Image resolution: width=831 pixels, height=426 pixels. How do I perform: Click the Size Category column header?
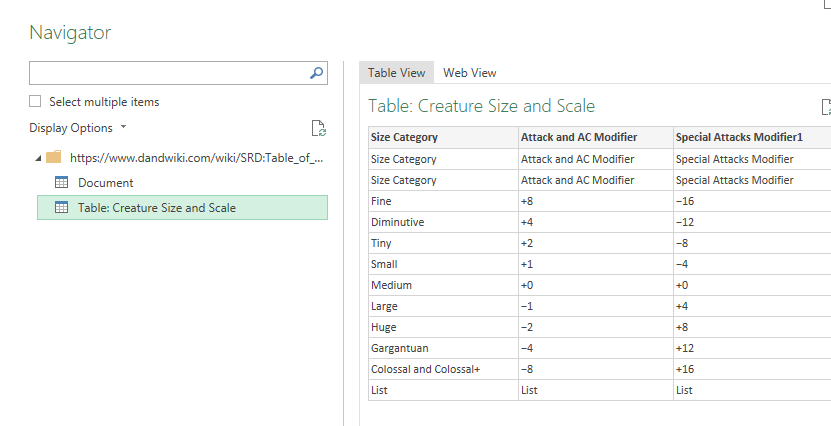(404, 138)
